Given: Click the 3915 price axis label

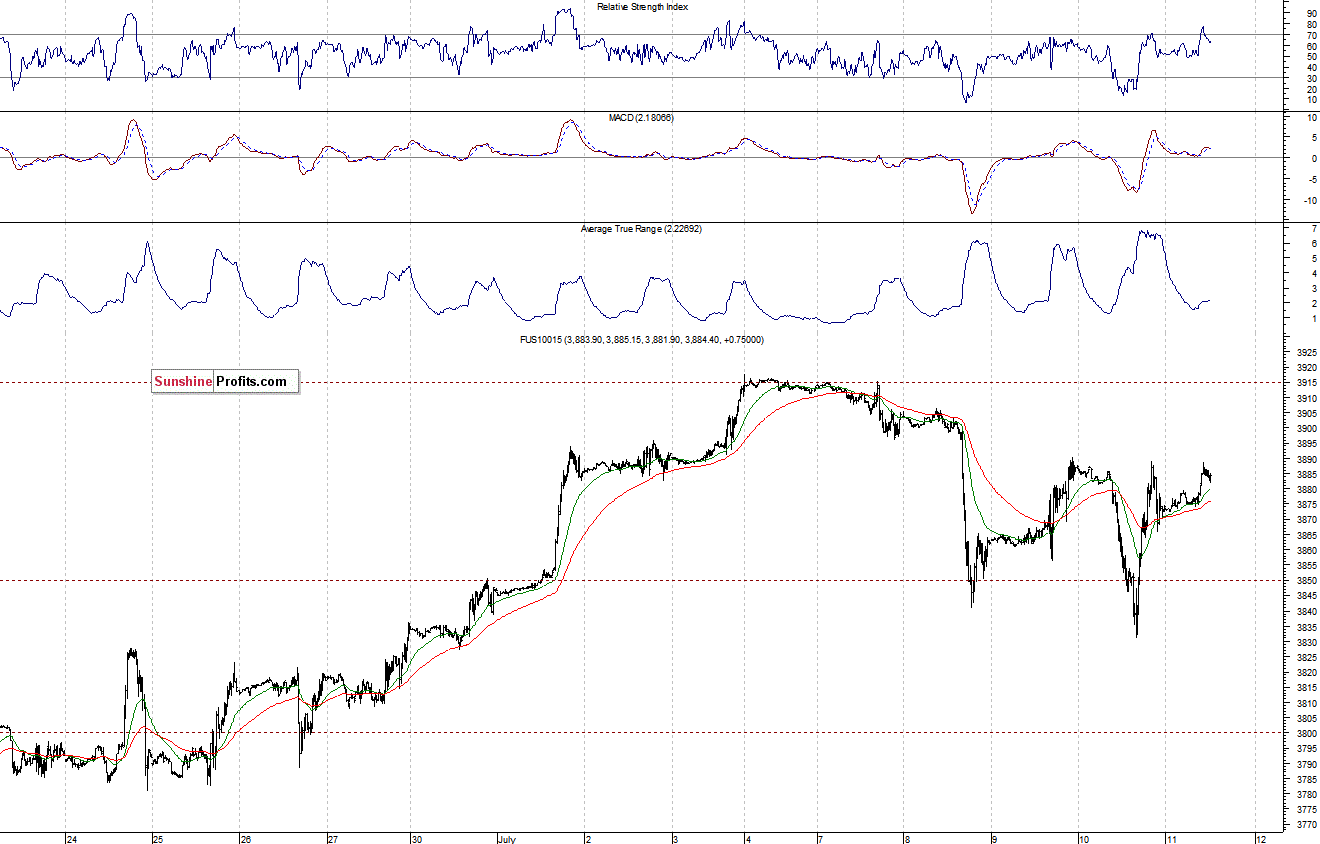Looking at the screenshot, I should [x=1306, y=383].
